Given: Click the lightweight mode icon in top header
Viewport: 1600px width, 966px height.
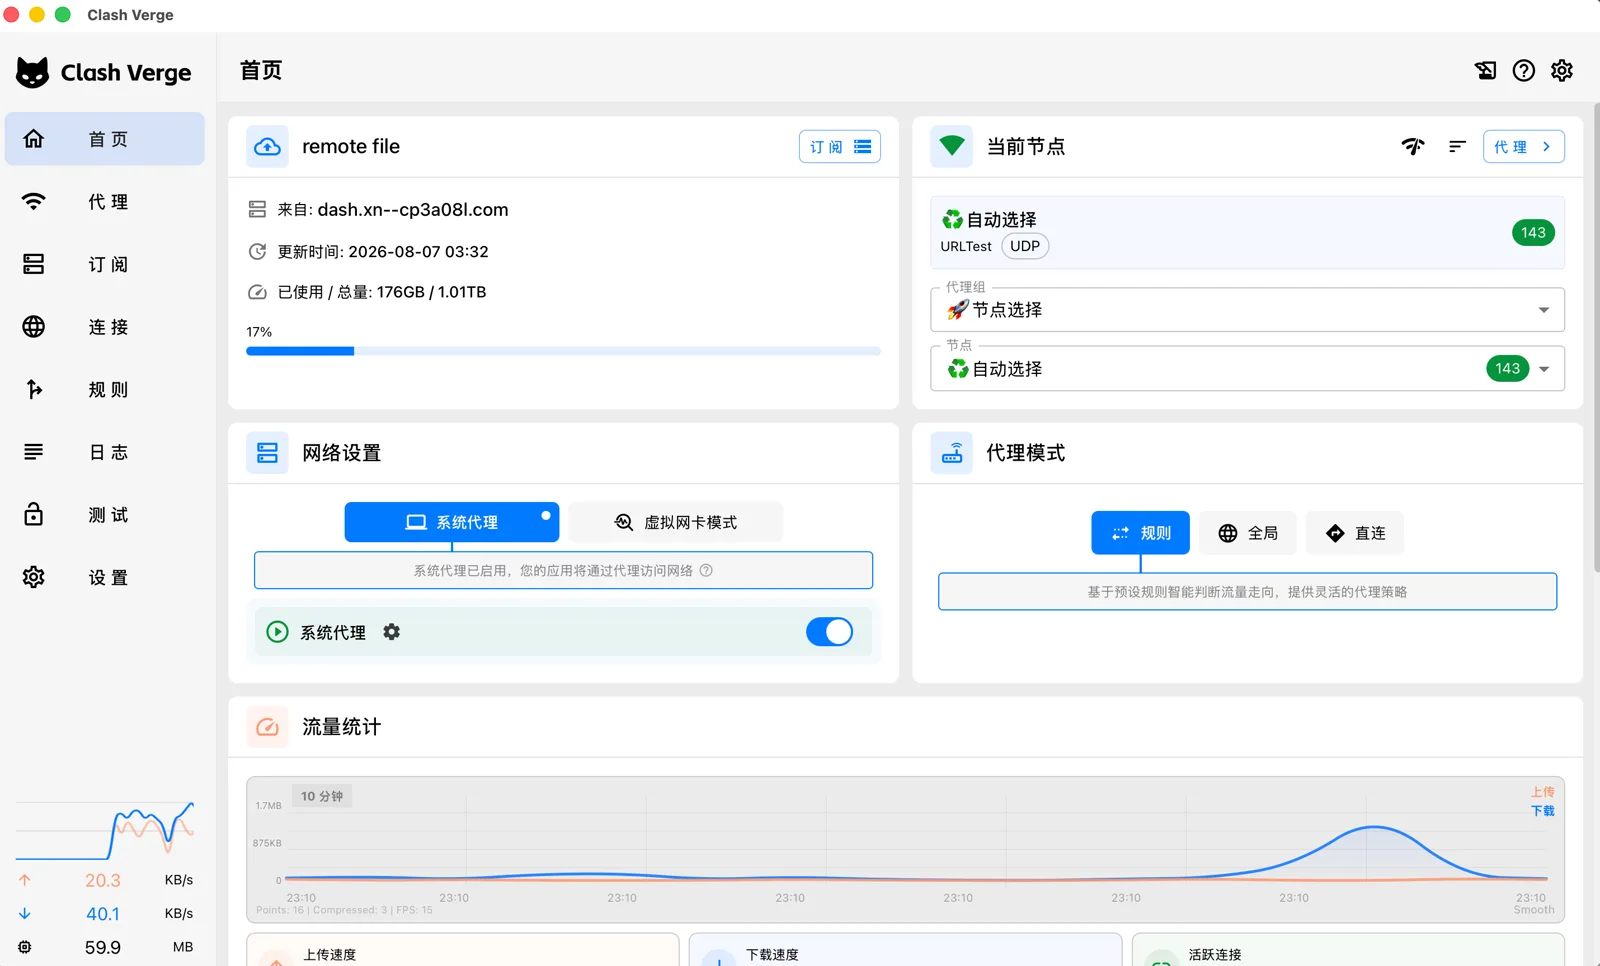Looking at the screenshot, I should 1486,70.
